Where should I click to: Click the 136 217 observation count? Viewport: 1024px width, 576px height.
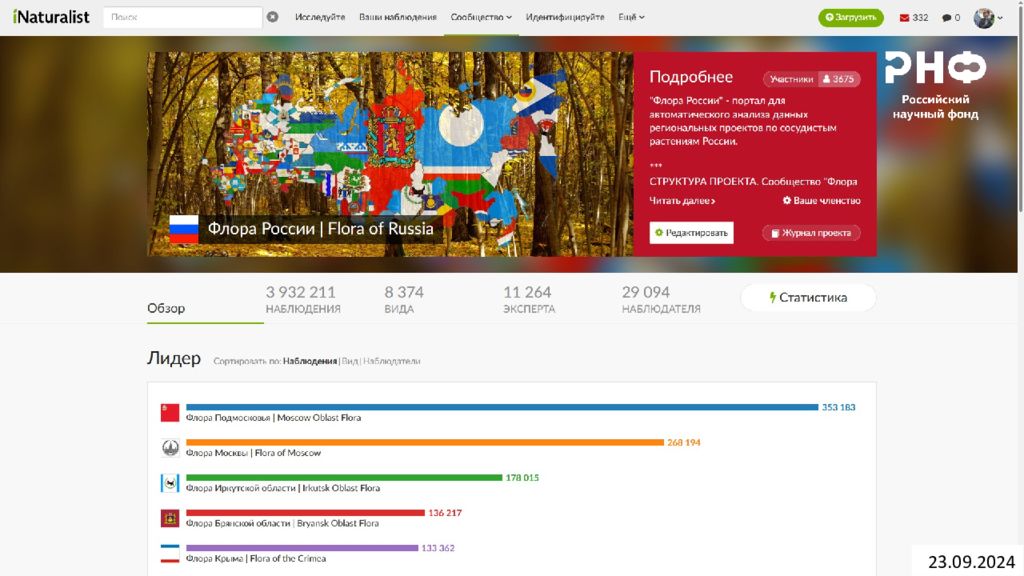[445, 513]
